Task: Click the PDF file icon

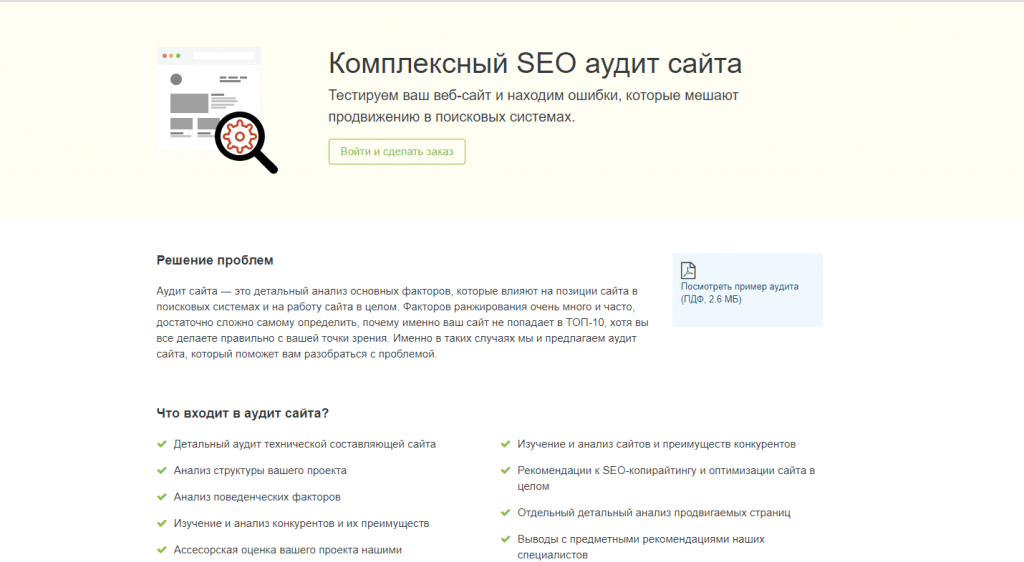Action: click(688, 270)
